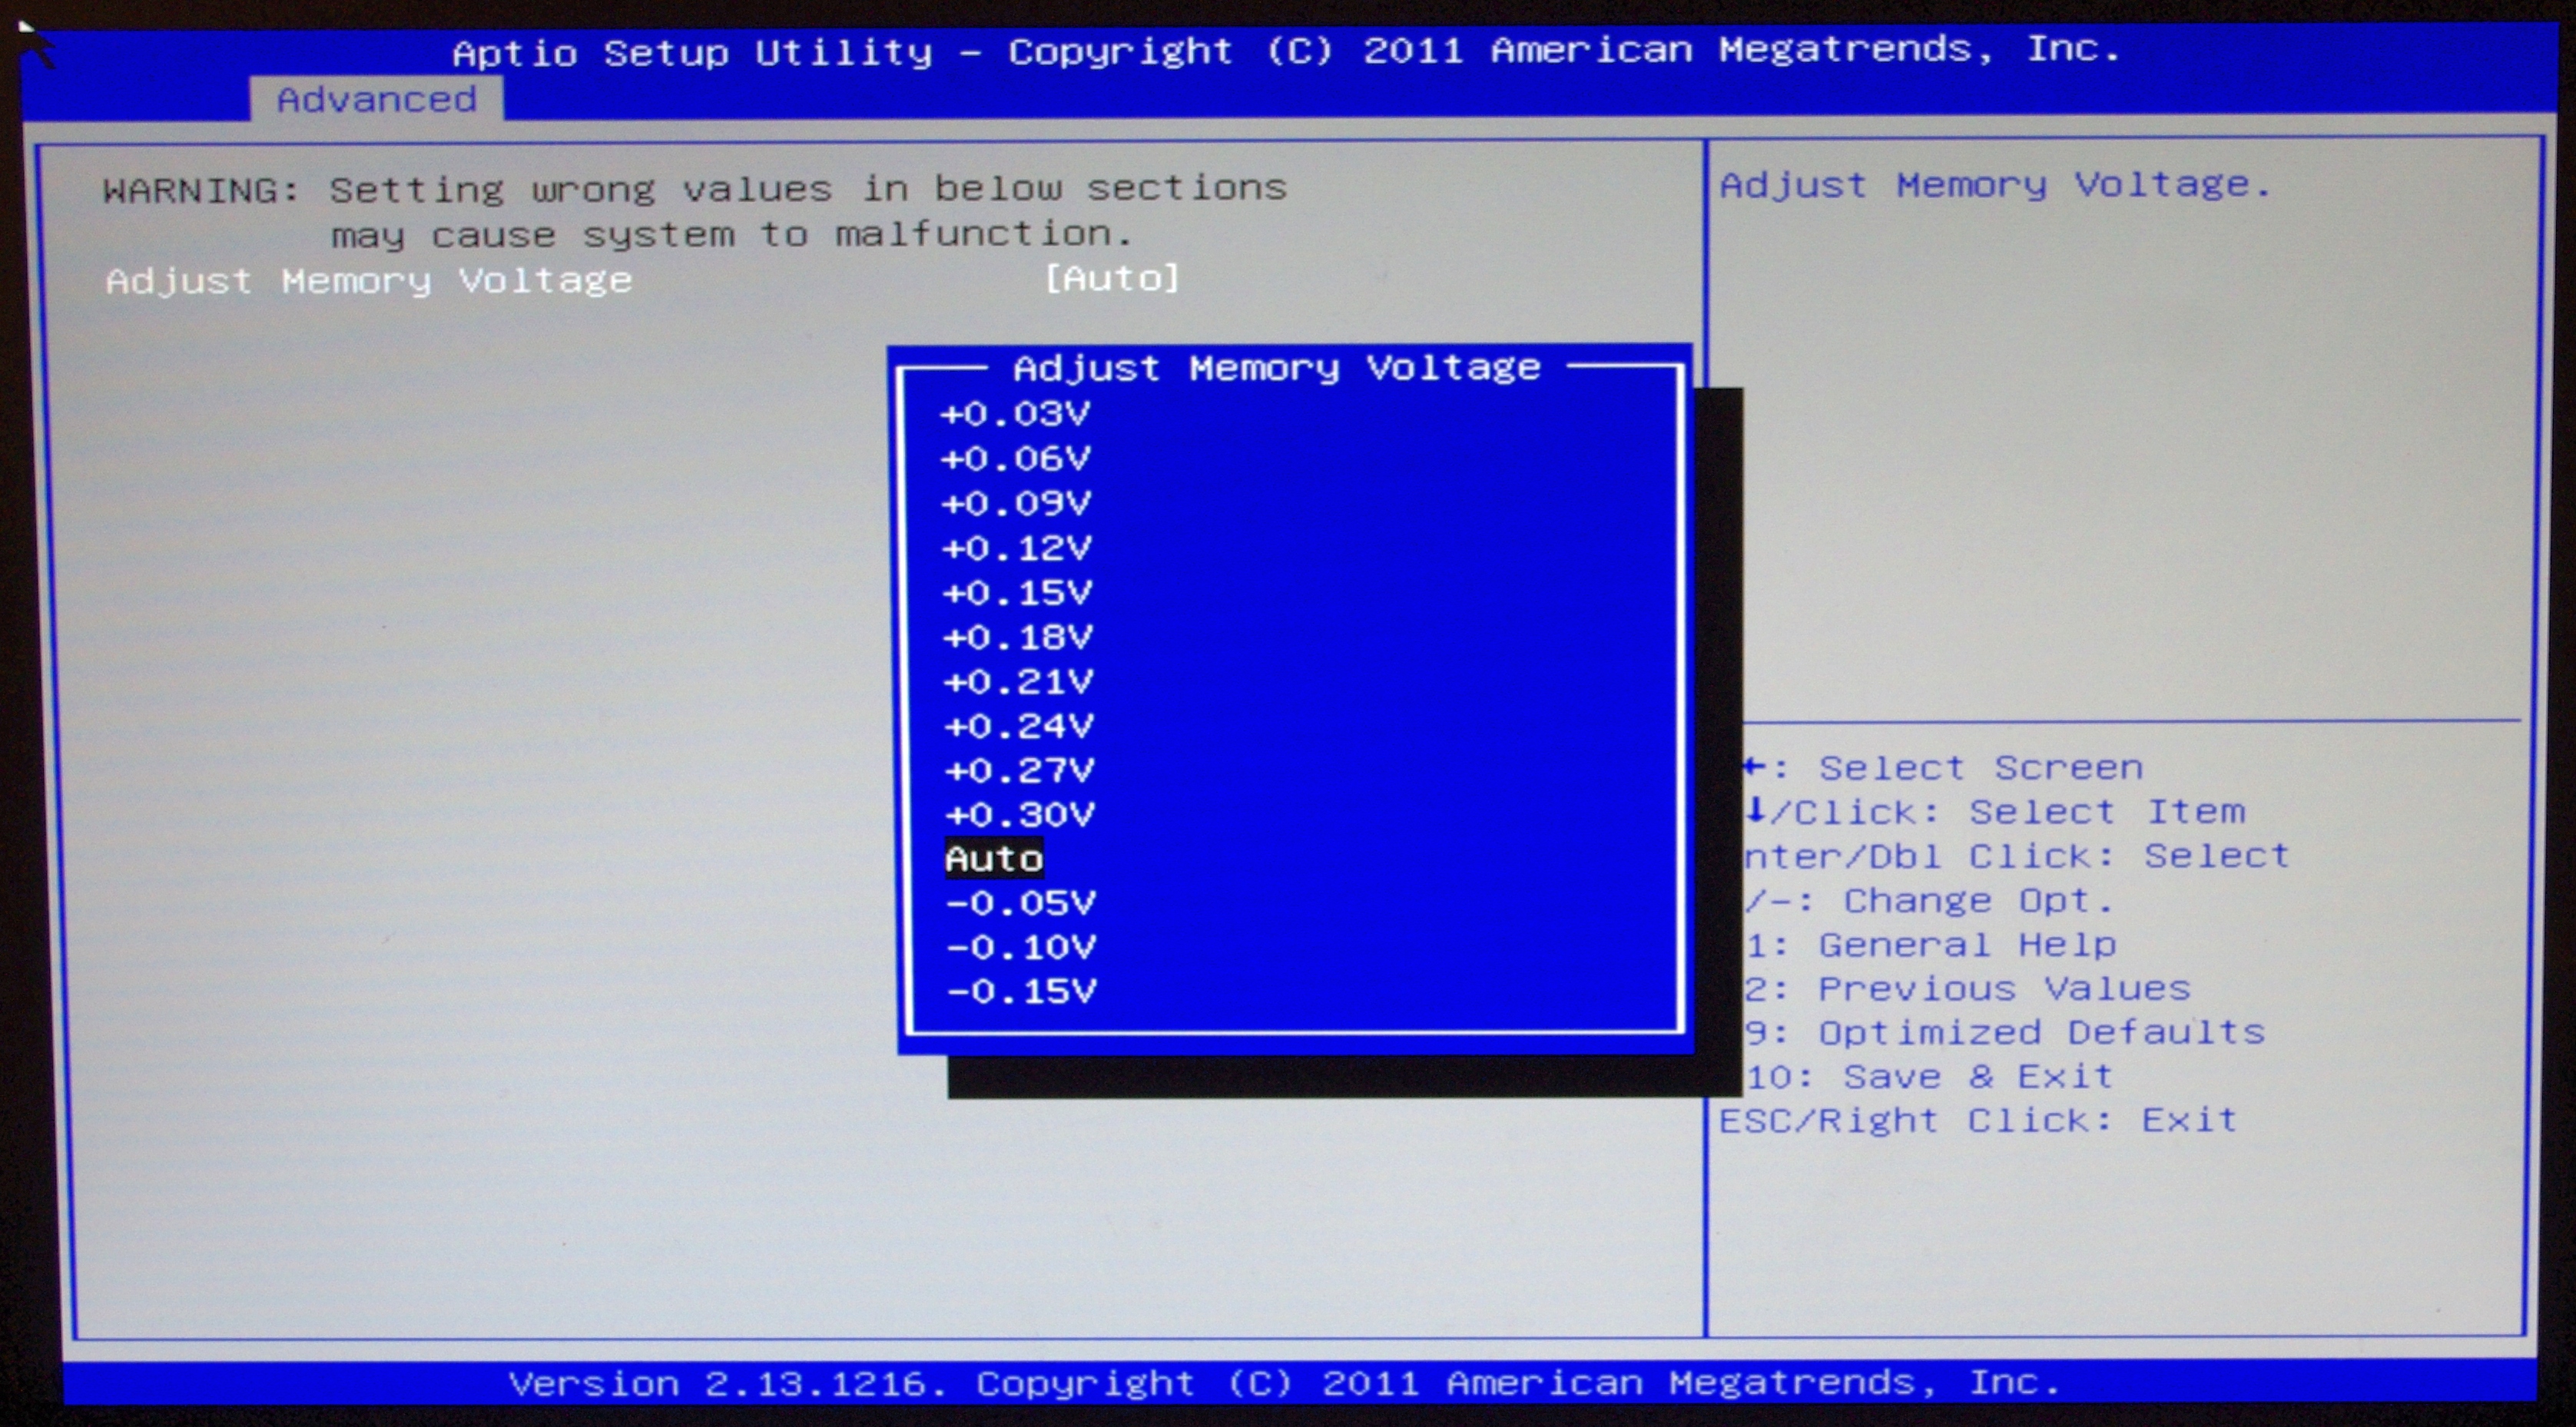
Task: Select +0.30V in the popup list
Action: tap(1020, 815)
